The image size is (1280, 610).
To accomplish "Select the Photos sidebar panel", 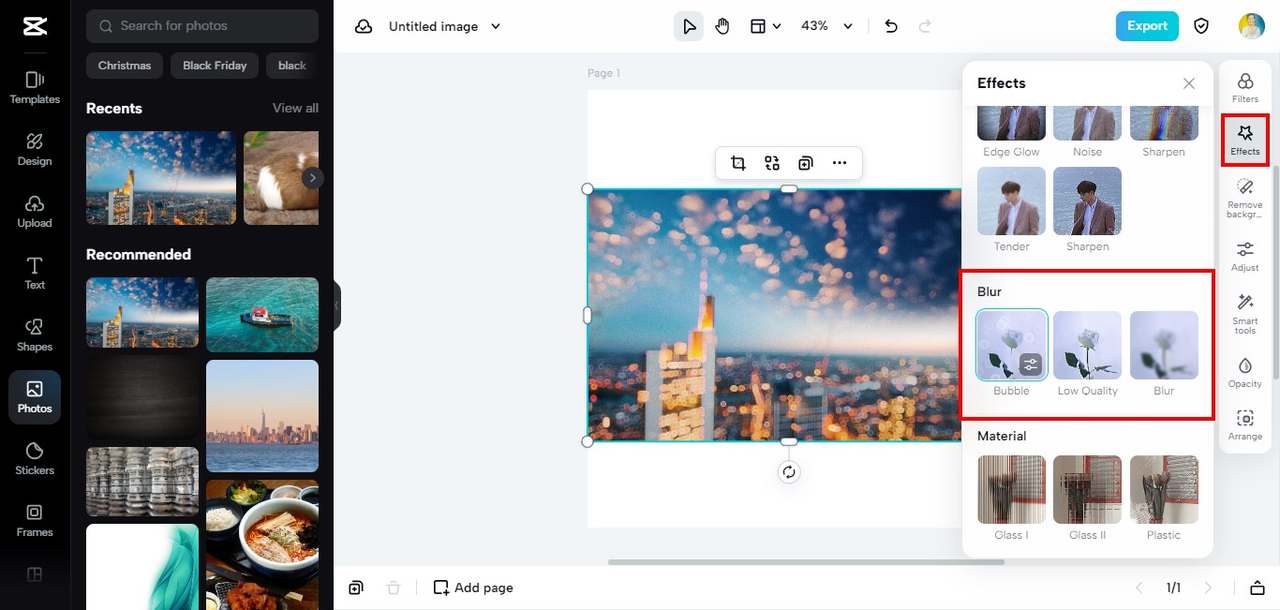I will (34, 397).
